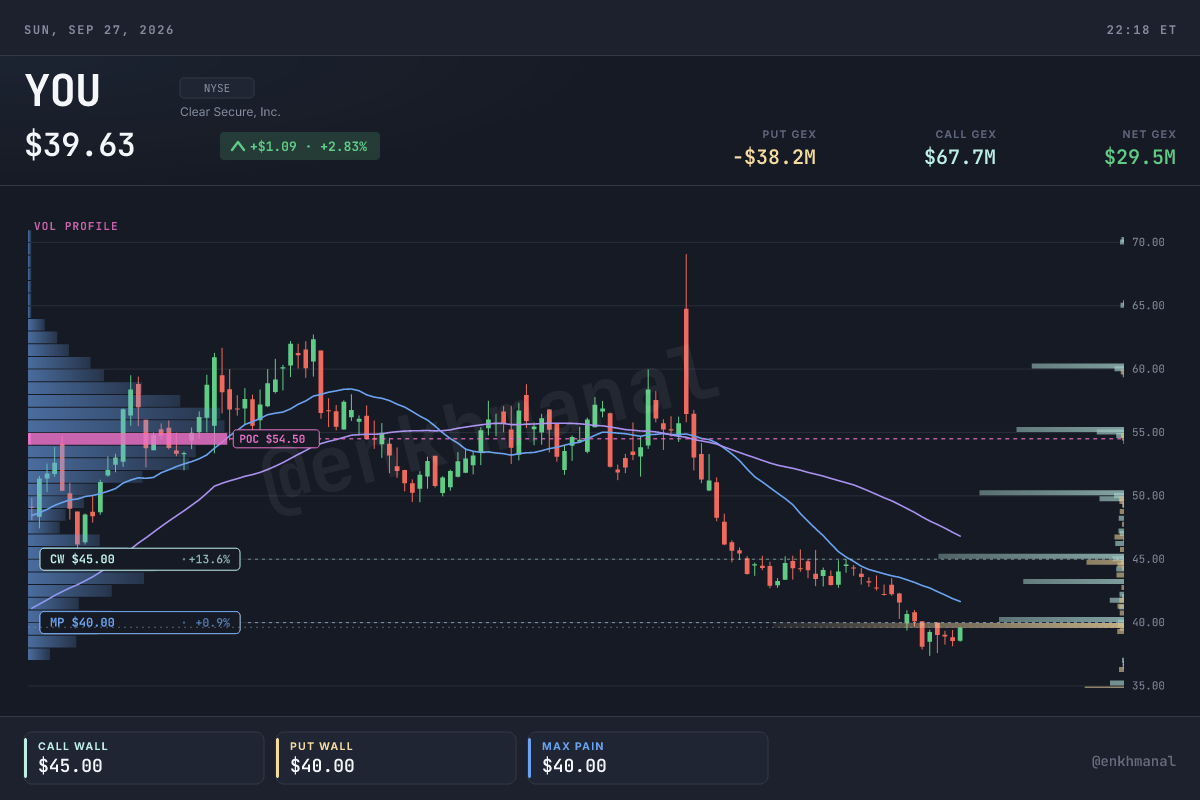The width and height of the screenshot is (1200, 800).
Task: Click the MP $40.00 level label
Action: (140, 622)
